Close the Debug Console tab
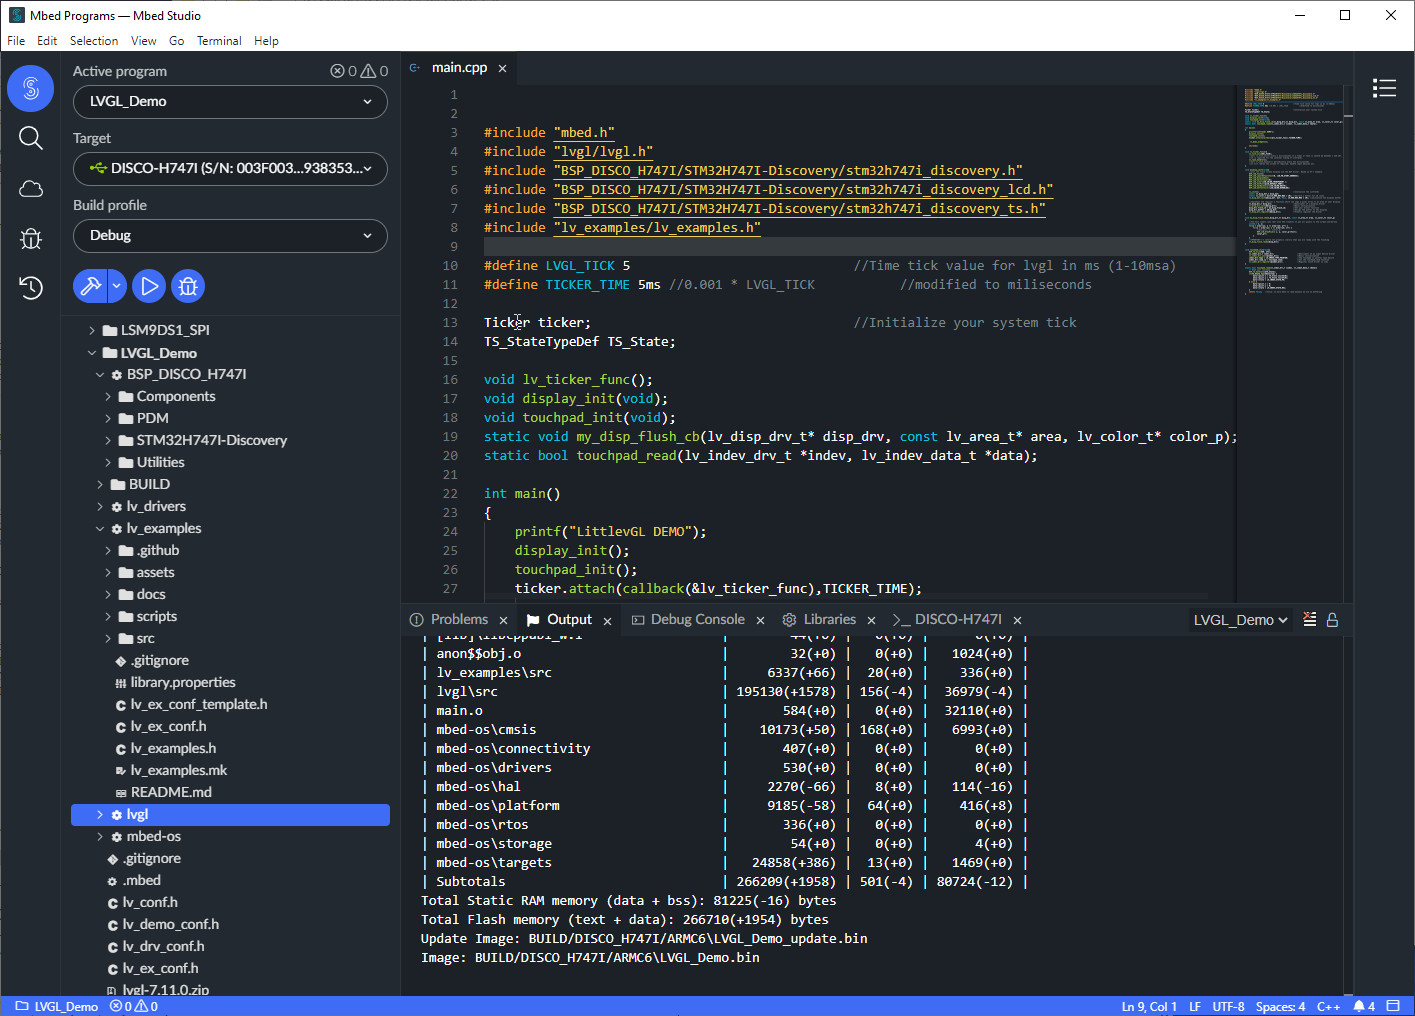The width and height of the screenshot is (1415, 1016). click(760, 620)
